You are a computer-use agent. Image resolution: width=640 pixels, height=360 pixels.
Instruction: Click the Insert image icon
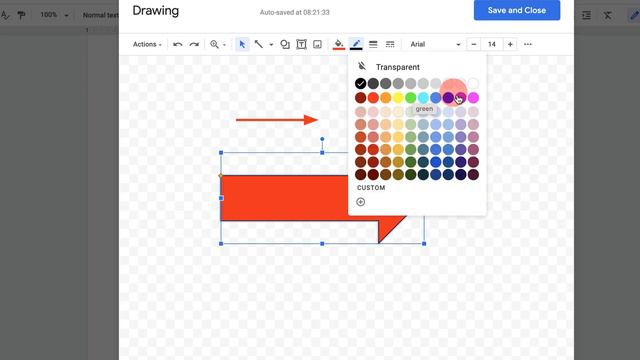click(x=317, y=44)
